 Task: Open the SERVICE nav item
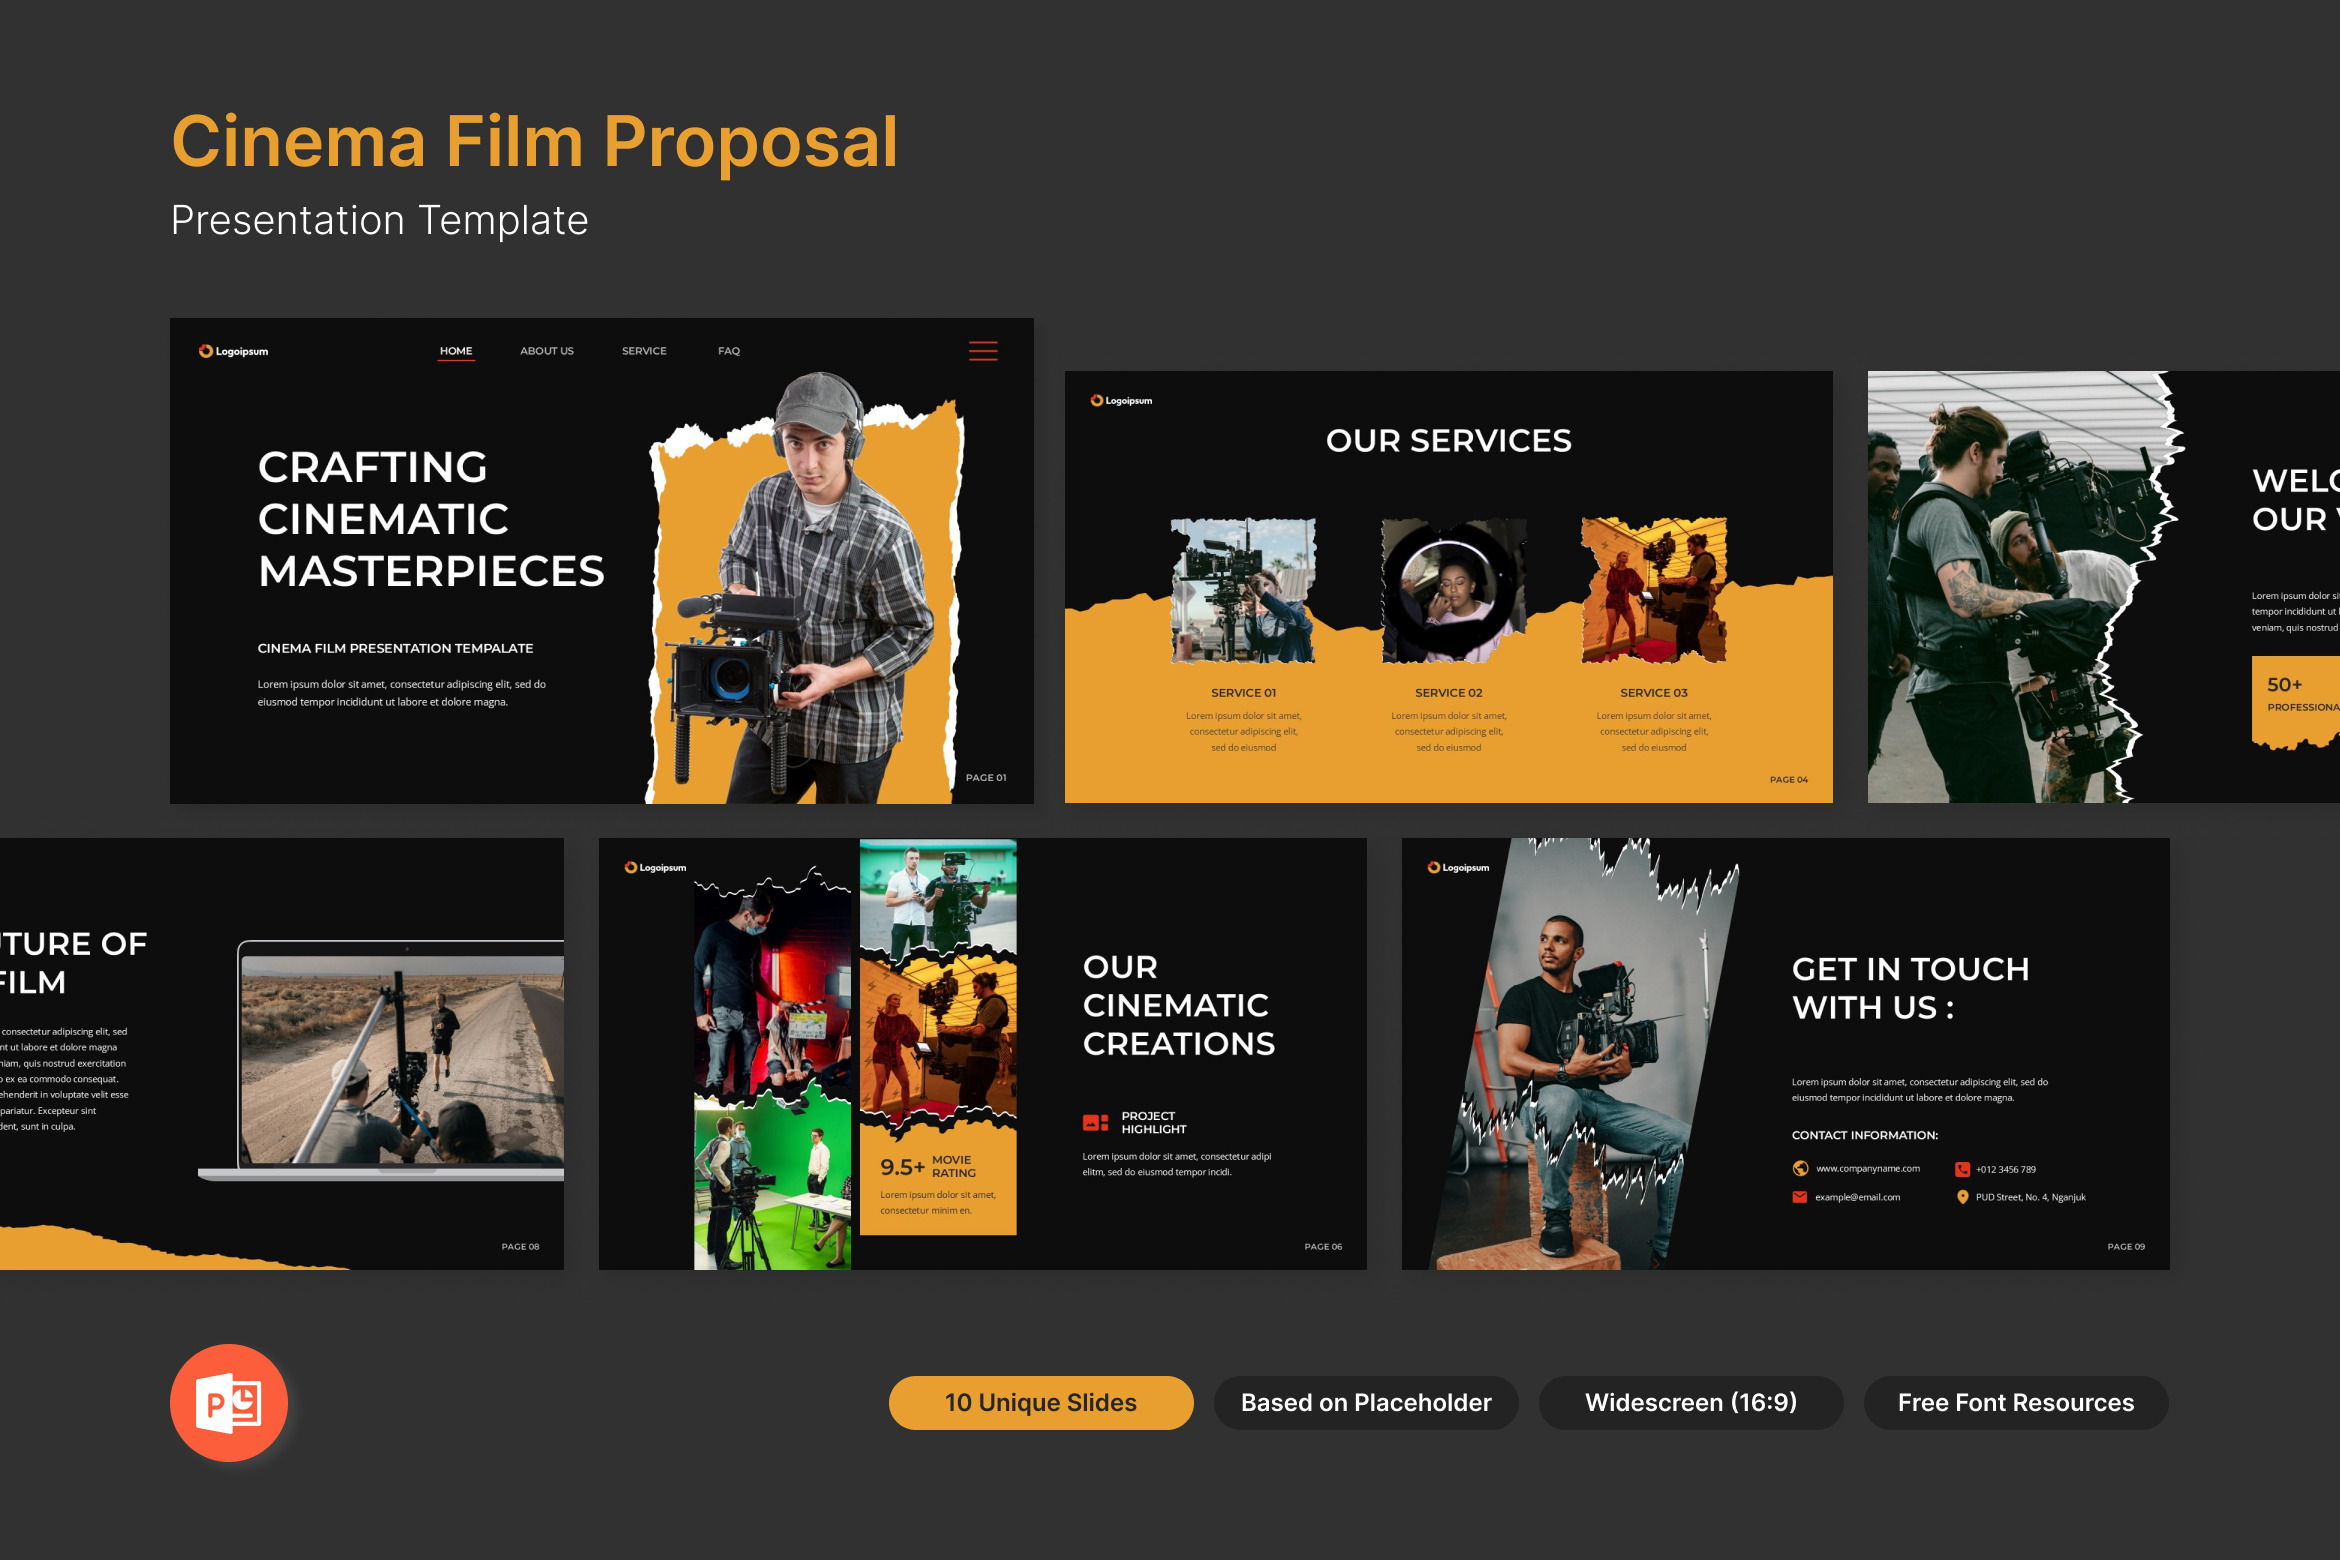644,351
